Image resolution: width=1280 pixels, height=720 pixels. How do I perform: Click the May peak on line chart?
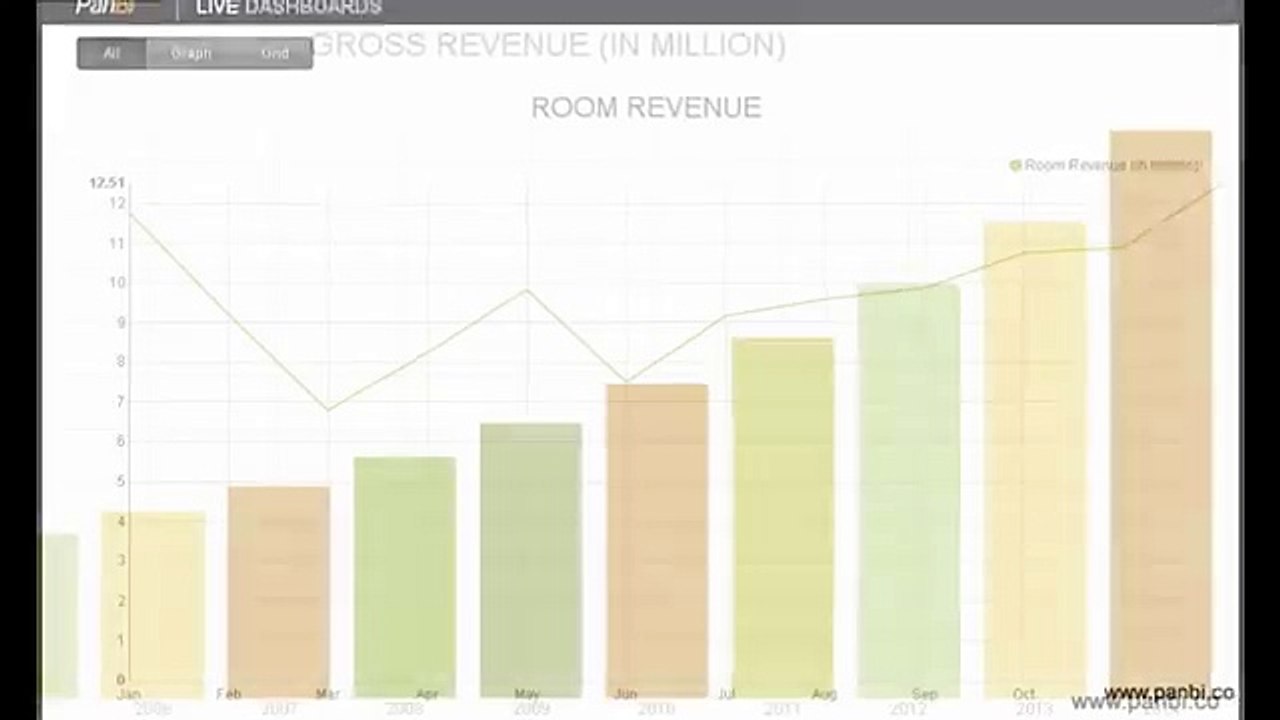point(527,290)
